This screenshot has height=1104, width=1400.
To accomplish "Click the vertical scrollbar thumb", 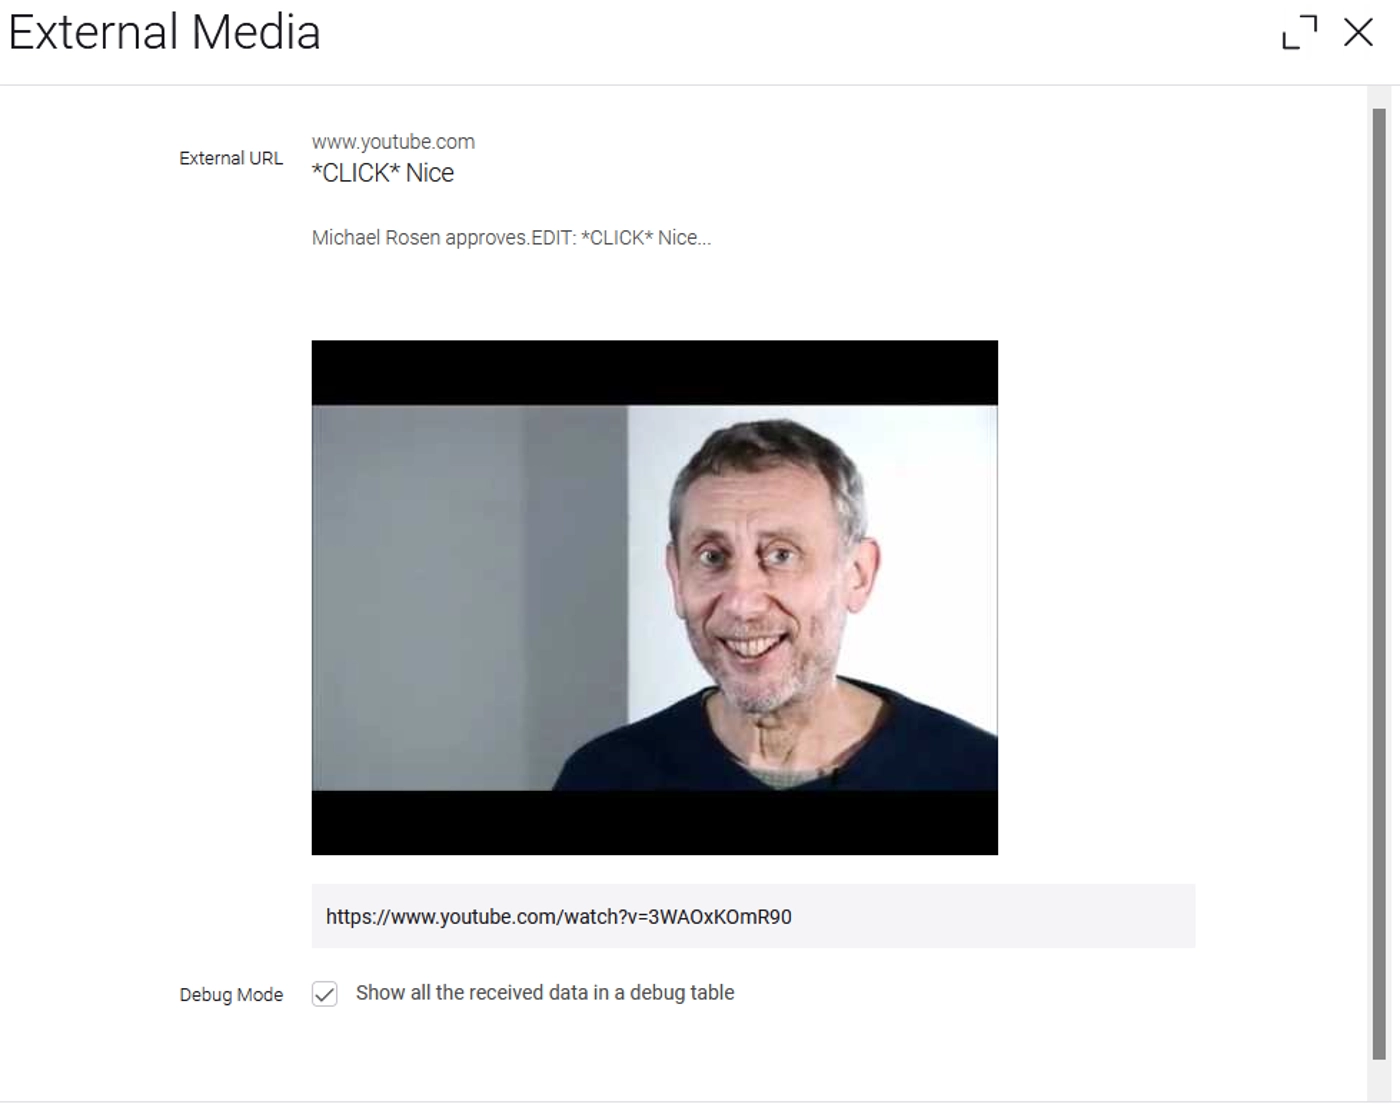I will [x=1380, y=583].
